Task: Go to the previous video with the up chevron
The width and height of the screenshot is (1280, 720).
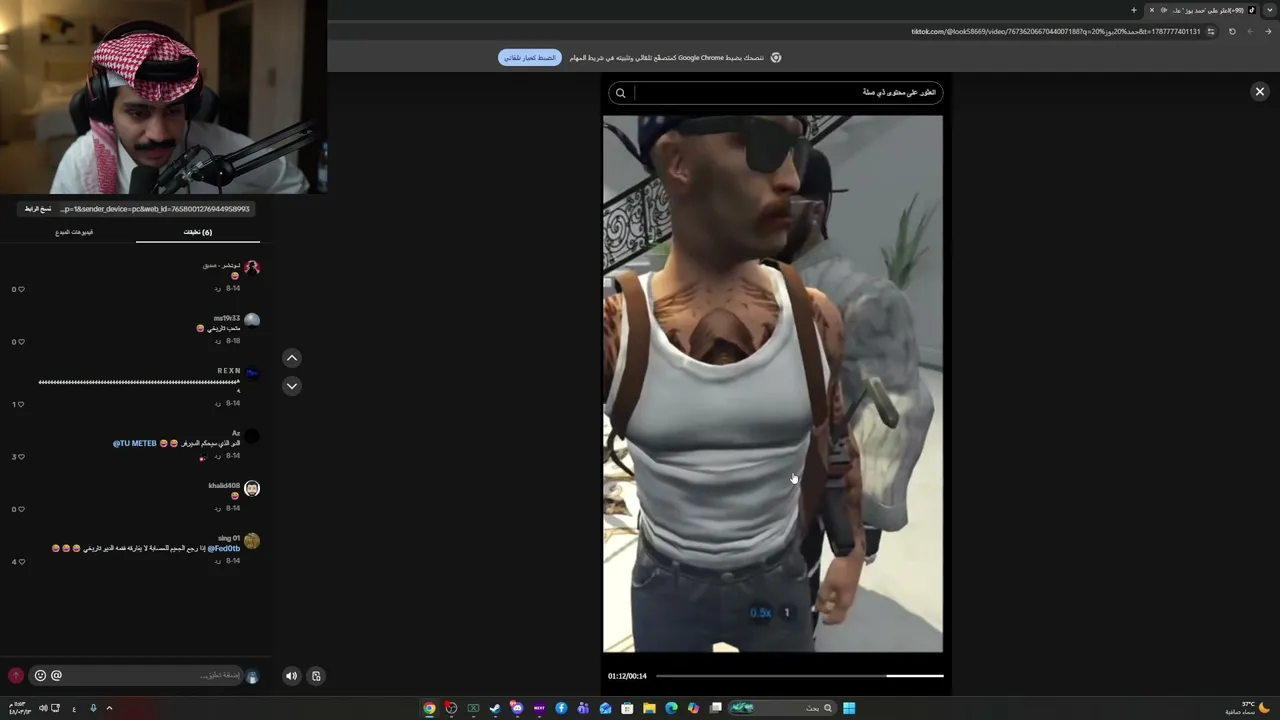Action: [x=292, y=358]
